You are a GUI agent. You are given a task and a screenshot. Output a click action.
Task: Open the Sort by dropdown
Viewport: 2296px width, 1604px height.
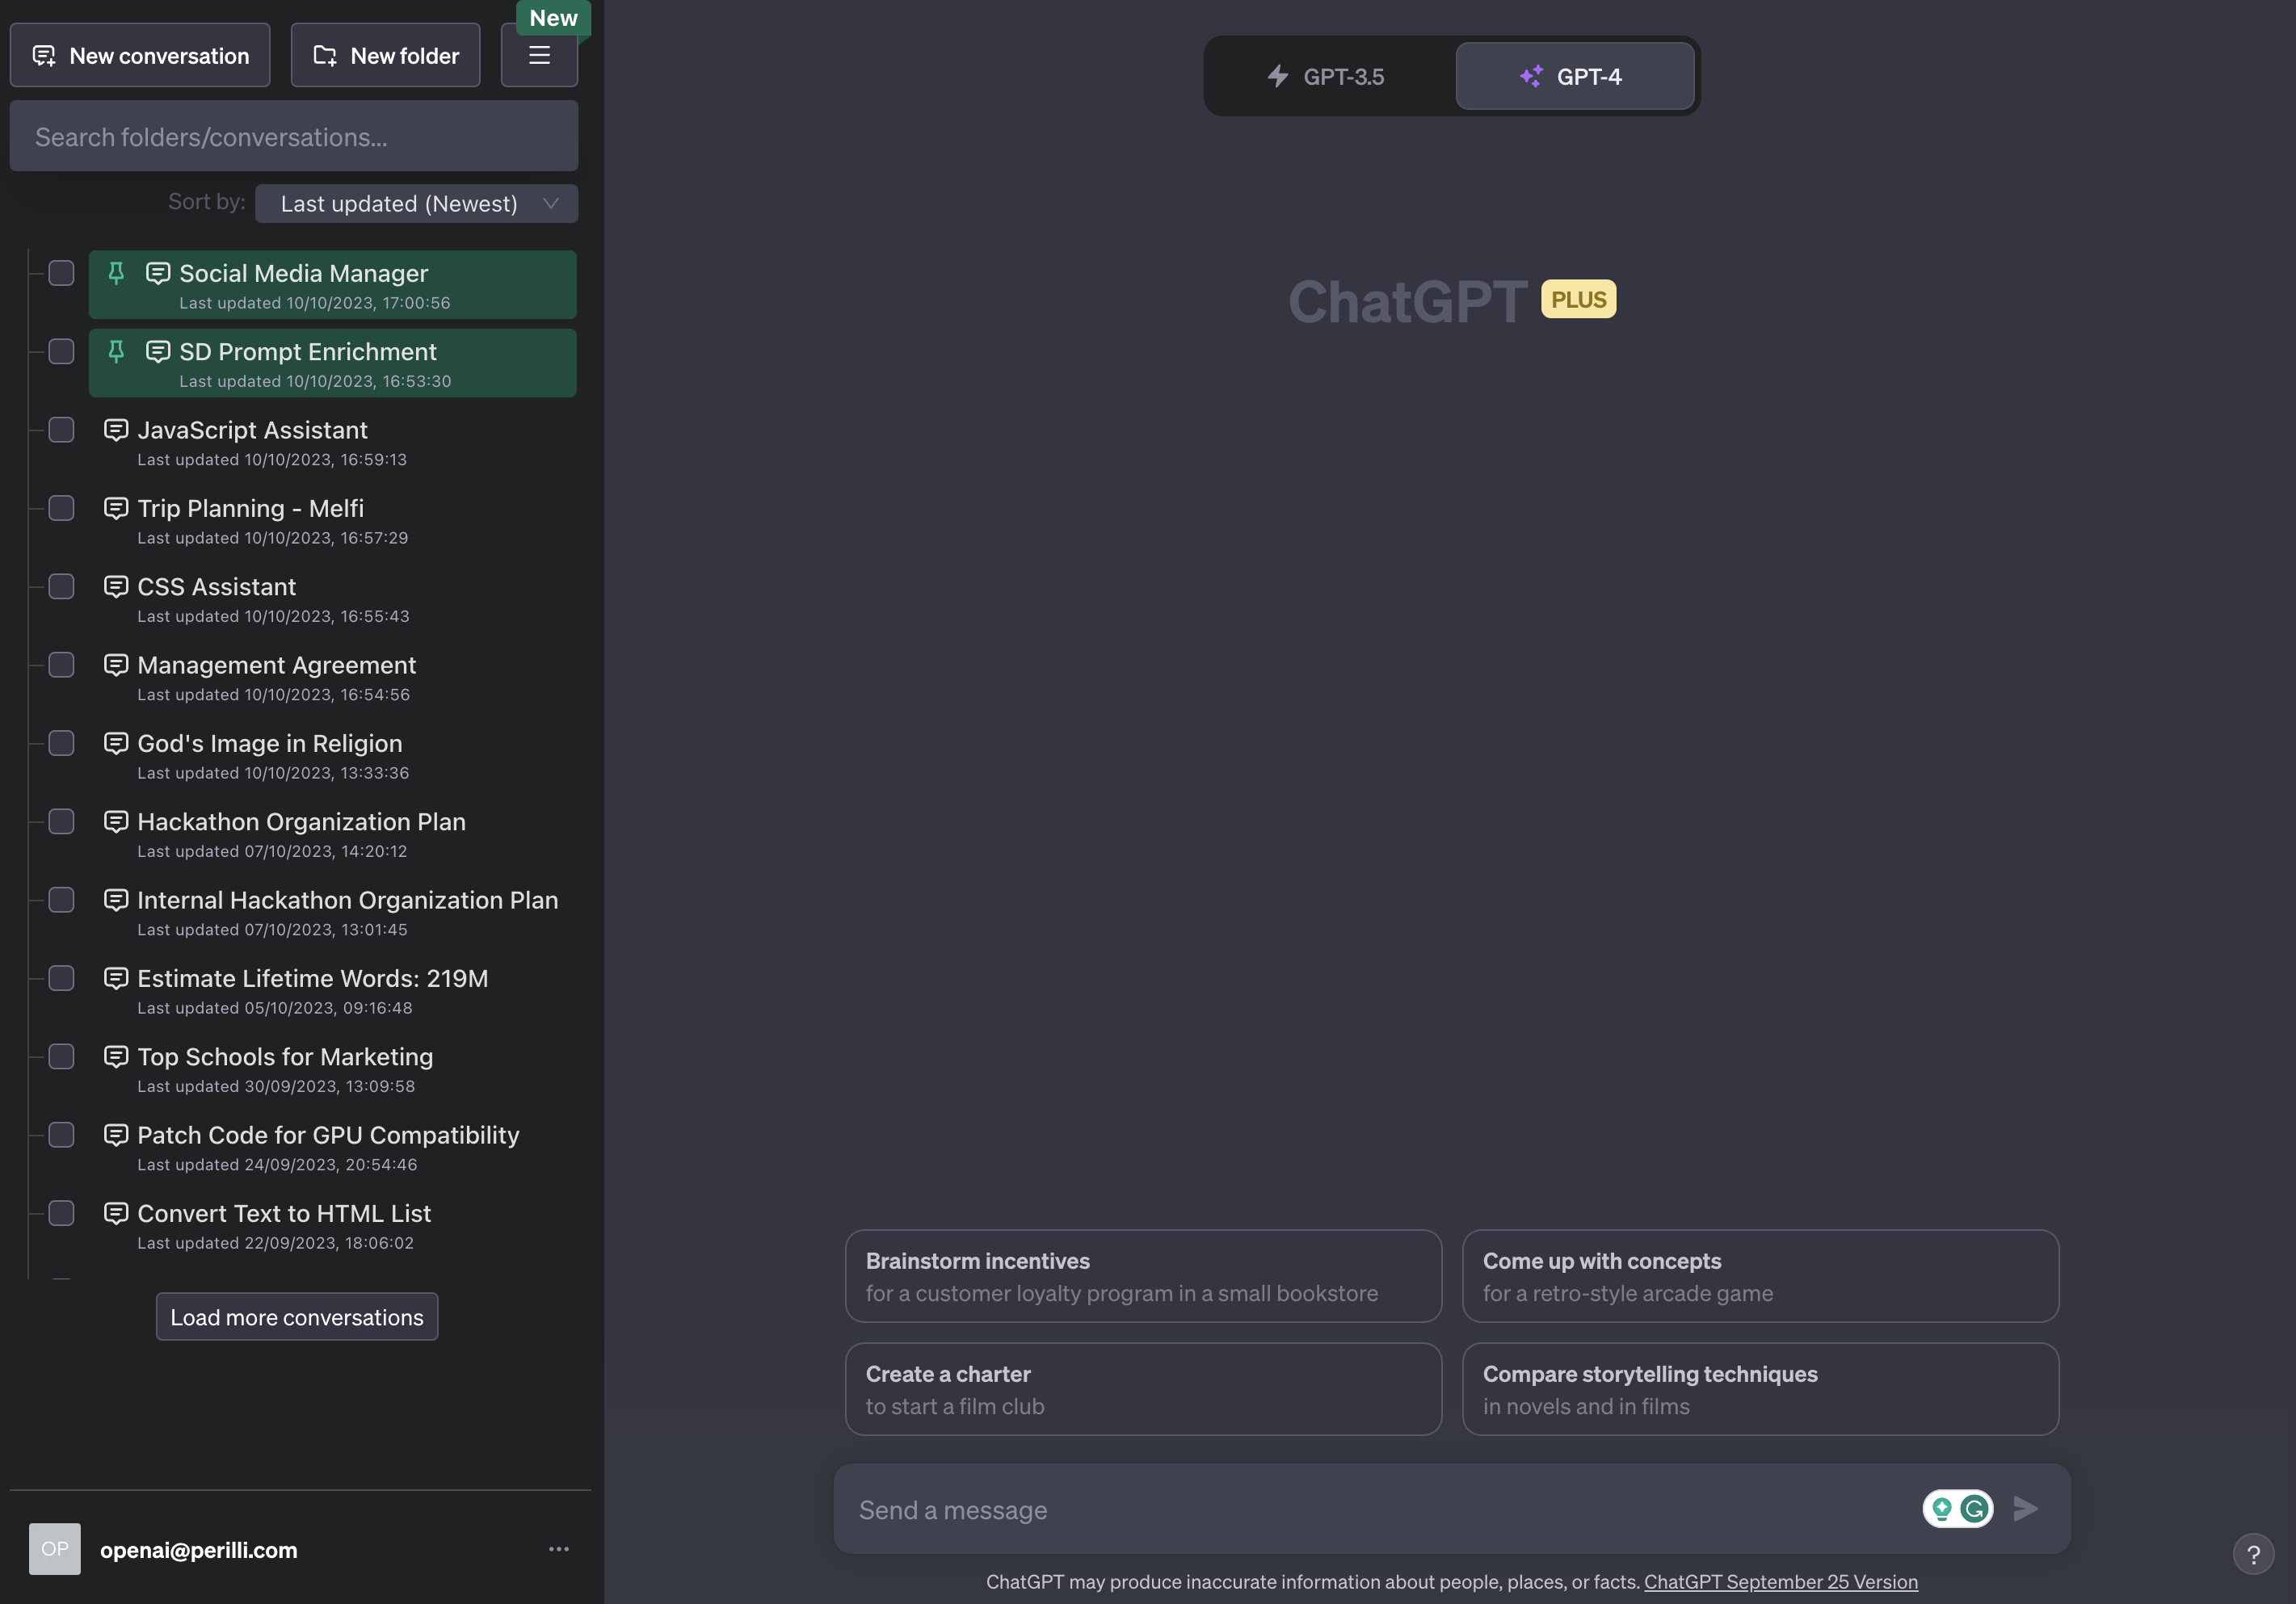[417, 204]
